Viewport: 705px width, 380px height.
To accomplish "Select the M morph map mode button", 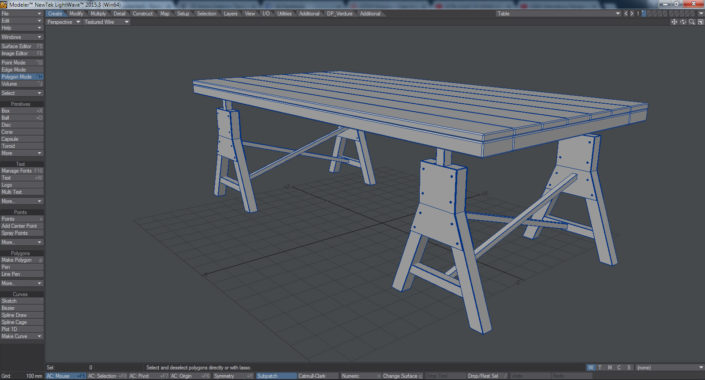I will coord(609,368).
